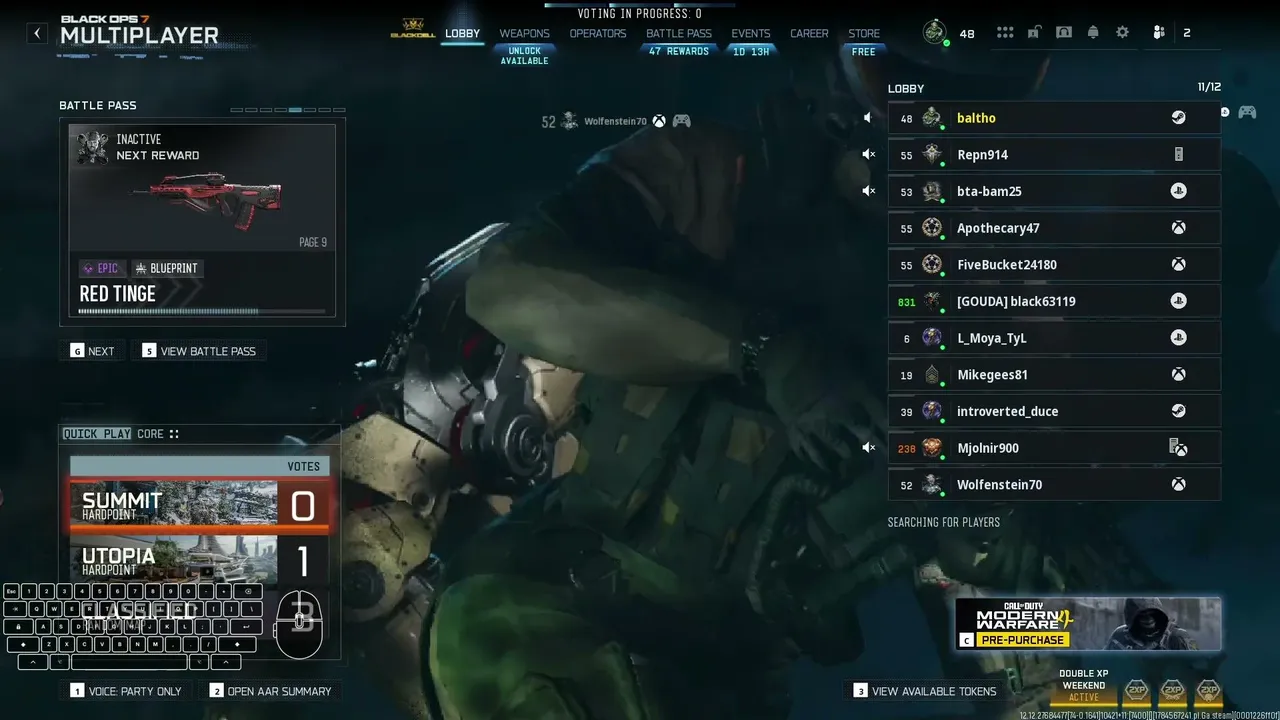Vote for Utopia Hardpoint map

pyautogui.click(x=200, y=560)
